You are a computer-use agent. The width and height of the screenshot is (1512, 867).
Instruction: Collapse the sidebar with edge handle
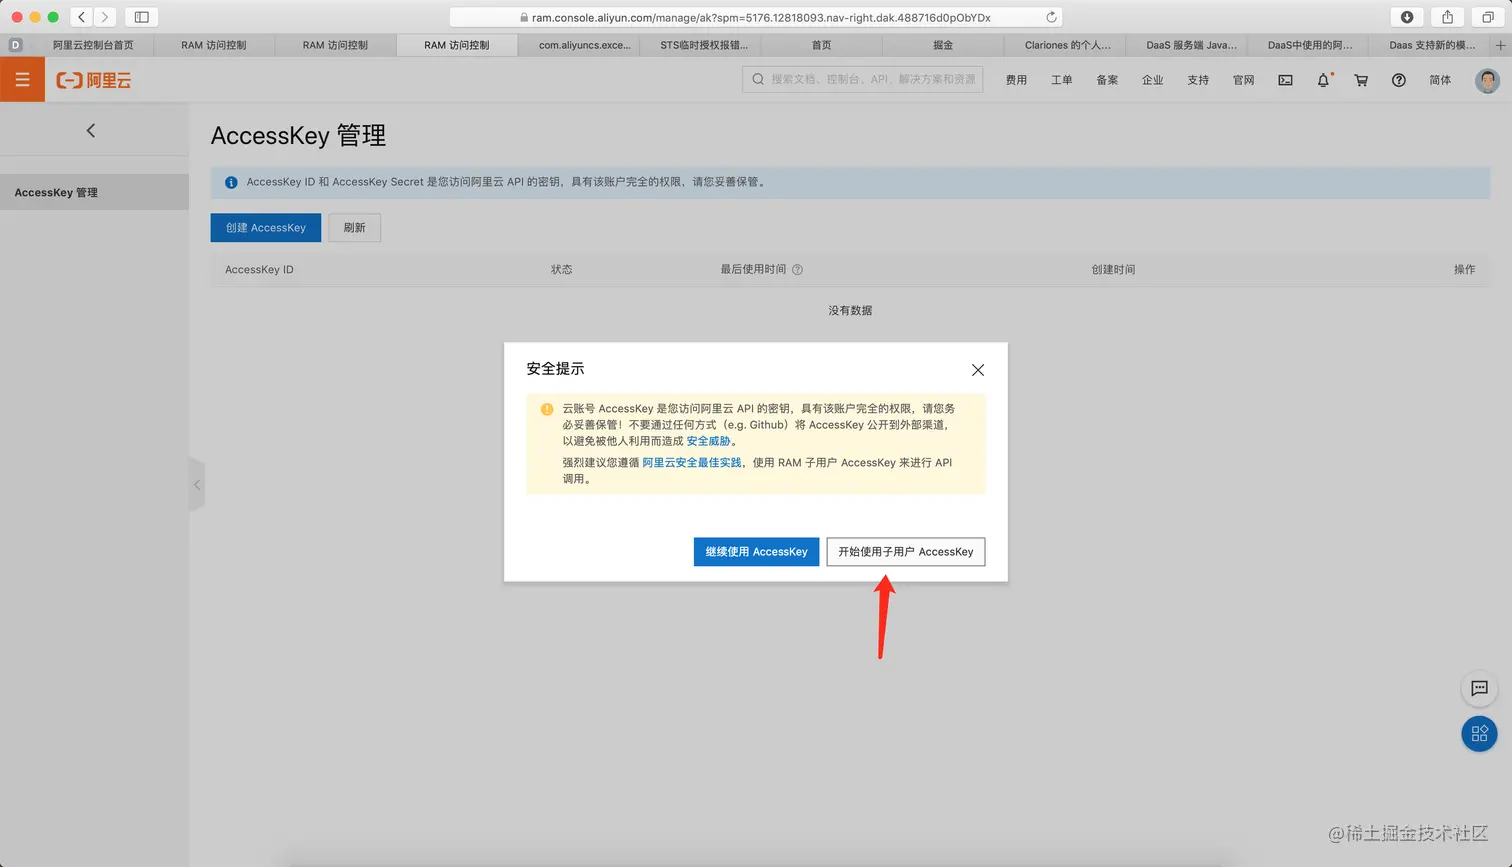[197, 485]
